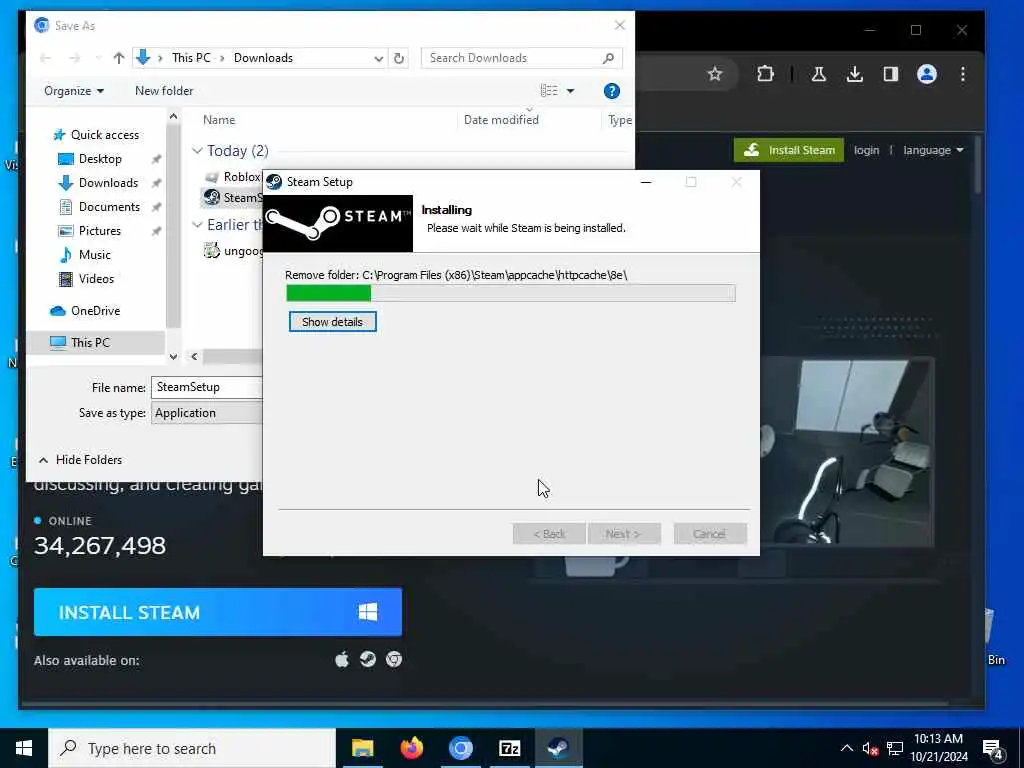Screen dimensions: 1024x768
Task: Open Firefox from the taskbar
Action: (411, 748)
